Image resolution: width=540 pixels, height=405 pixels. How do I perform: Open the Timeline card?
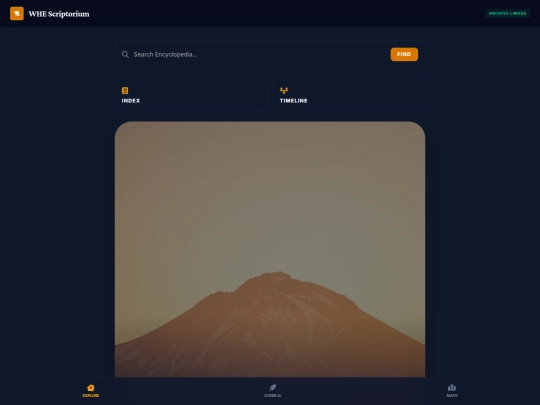(349, 95)
